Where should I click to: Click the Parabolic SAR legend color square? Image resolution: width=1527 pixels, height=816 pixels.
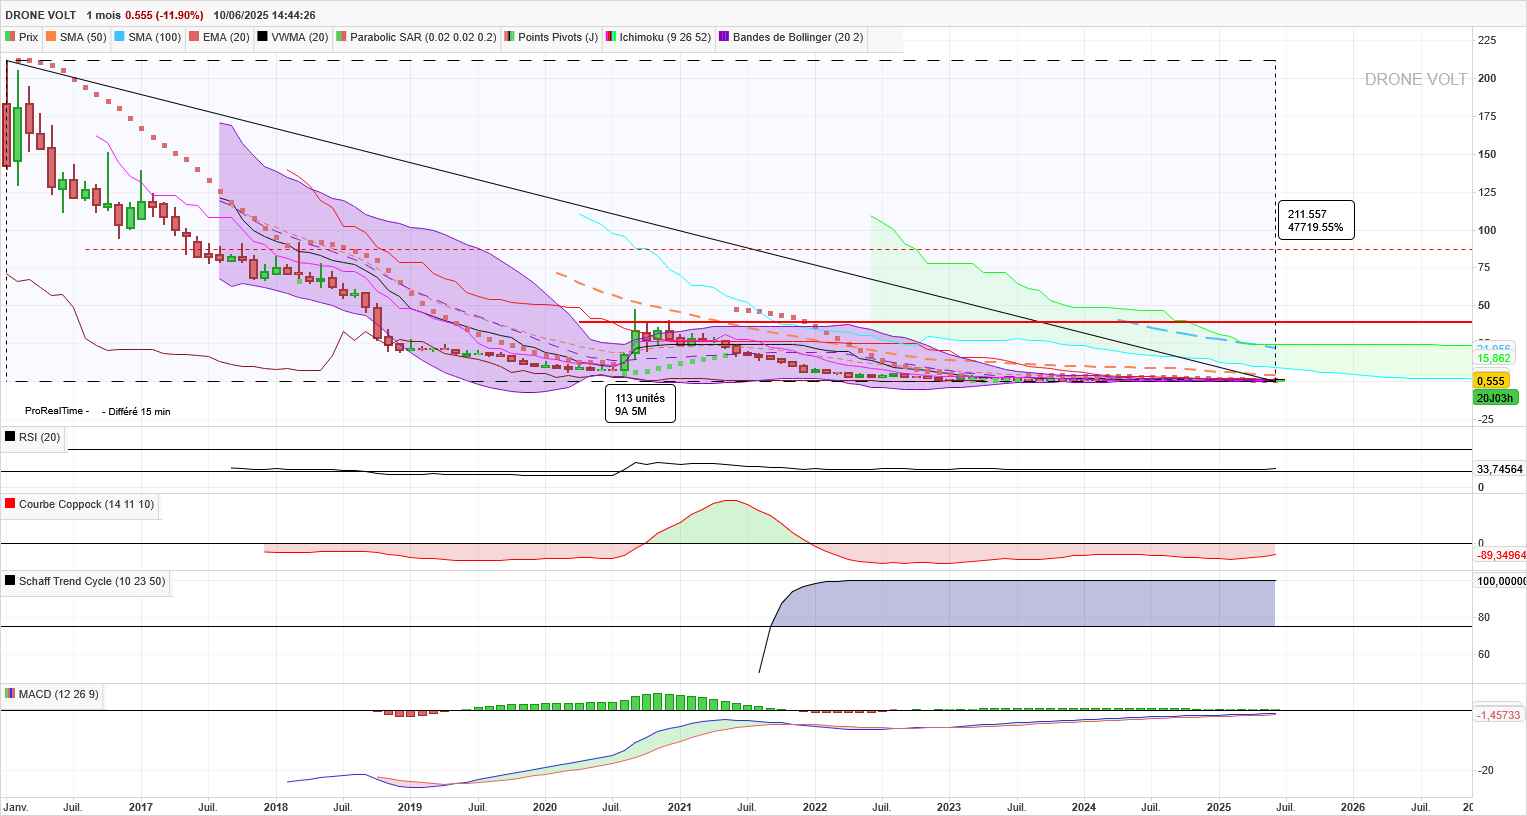coord(341,37)
